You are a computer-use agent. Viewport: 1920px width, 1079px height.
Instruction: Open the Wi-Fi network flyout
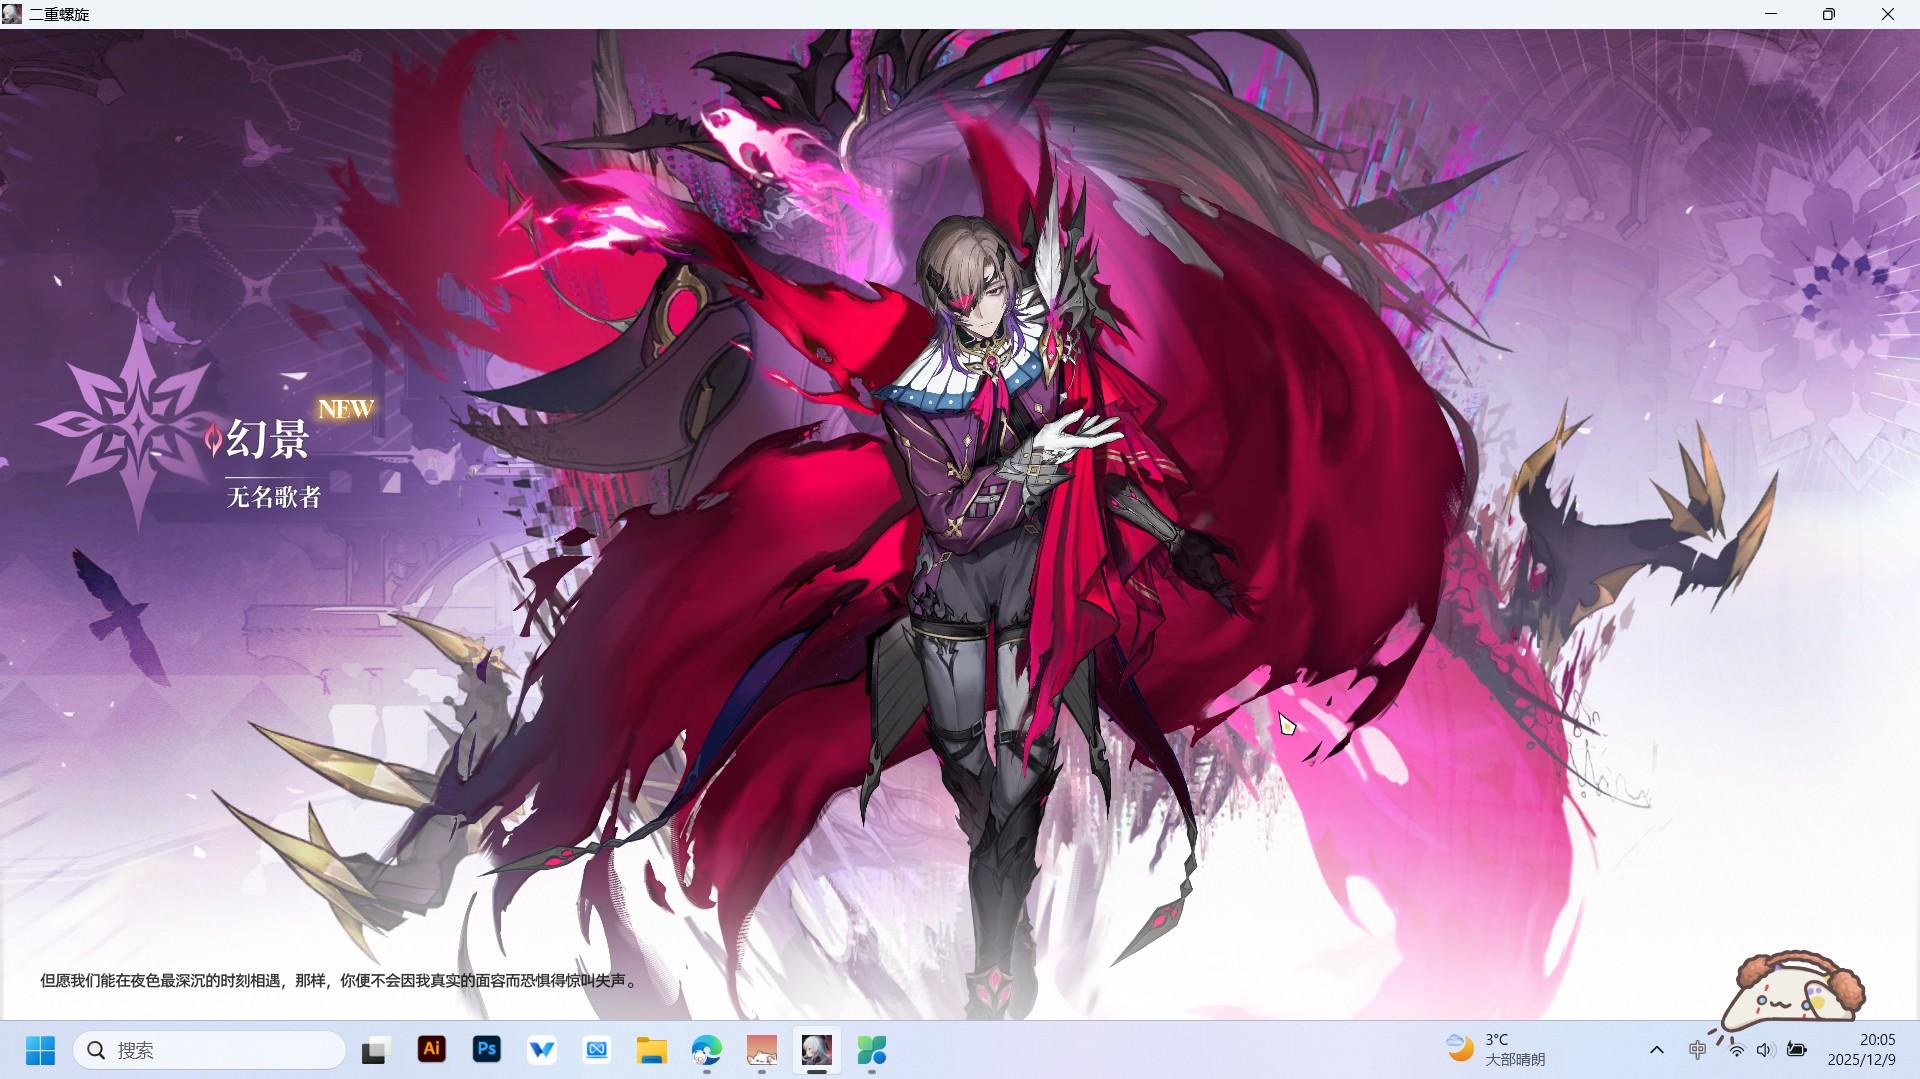click(1737, 1050)
